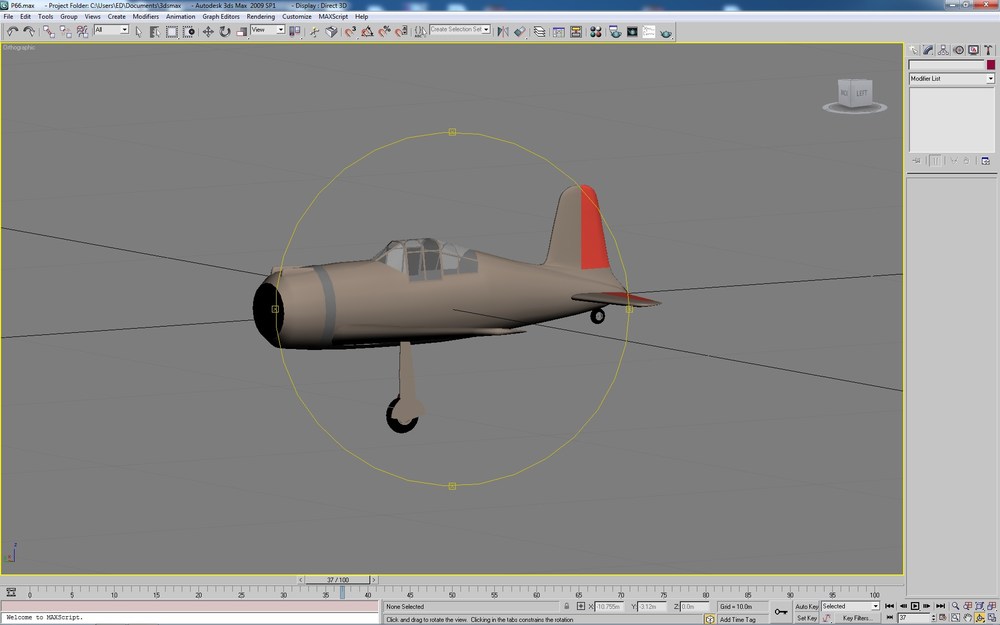
Task: Switch to the Modify command panel tab
Action: [x=929, y=50]
